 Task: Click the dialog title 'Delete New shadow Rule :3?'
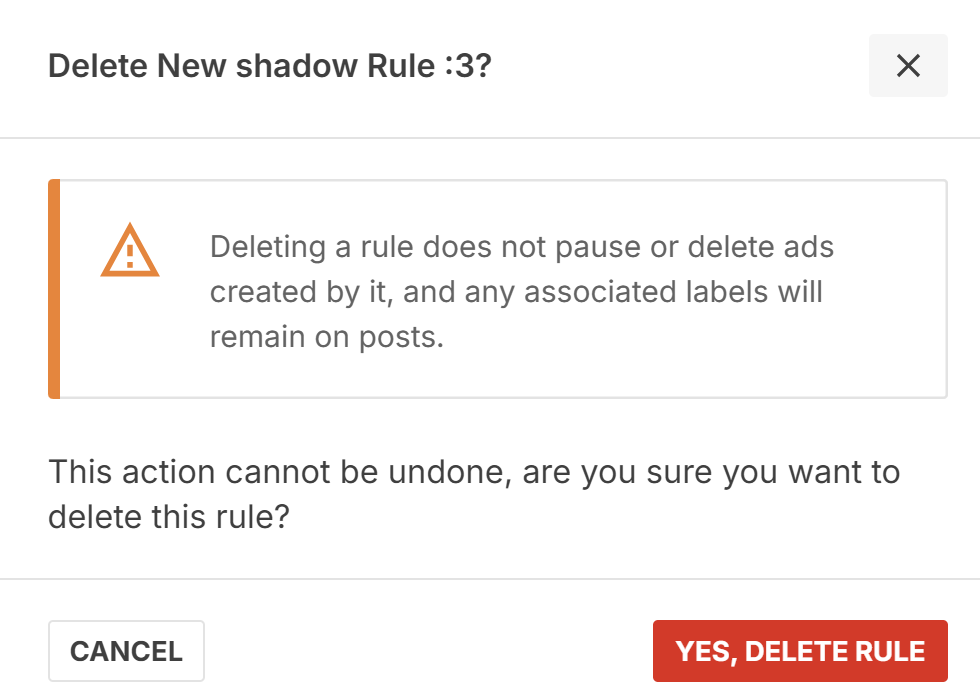(x=270, y=66)
